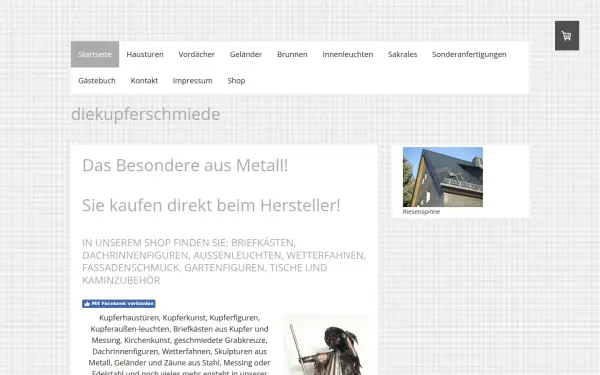The height and width of the screenshot is (375, 600).
Task: Open the Riesenspinne roof photo thumbnail
Action: 443,177
